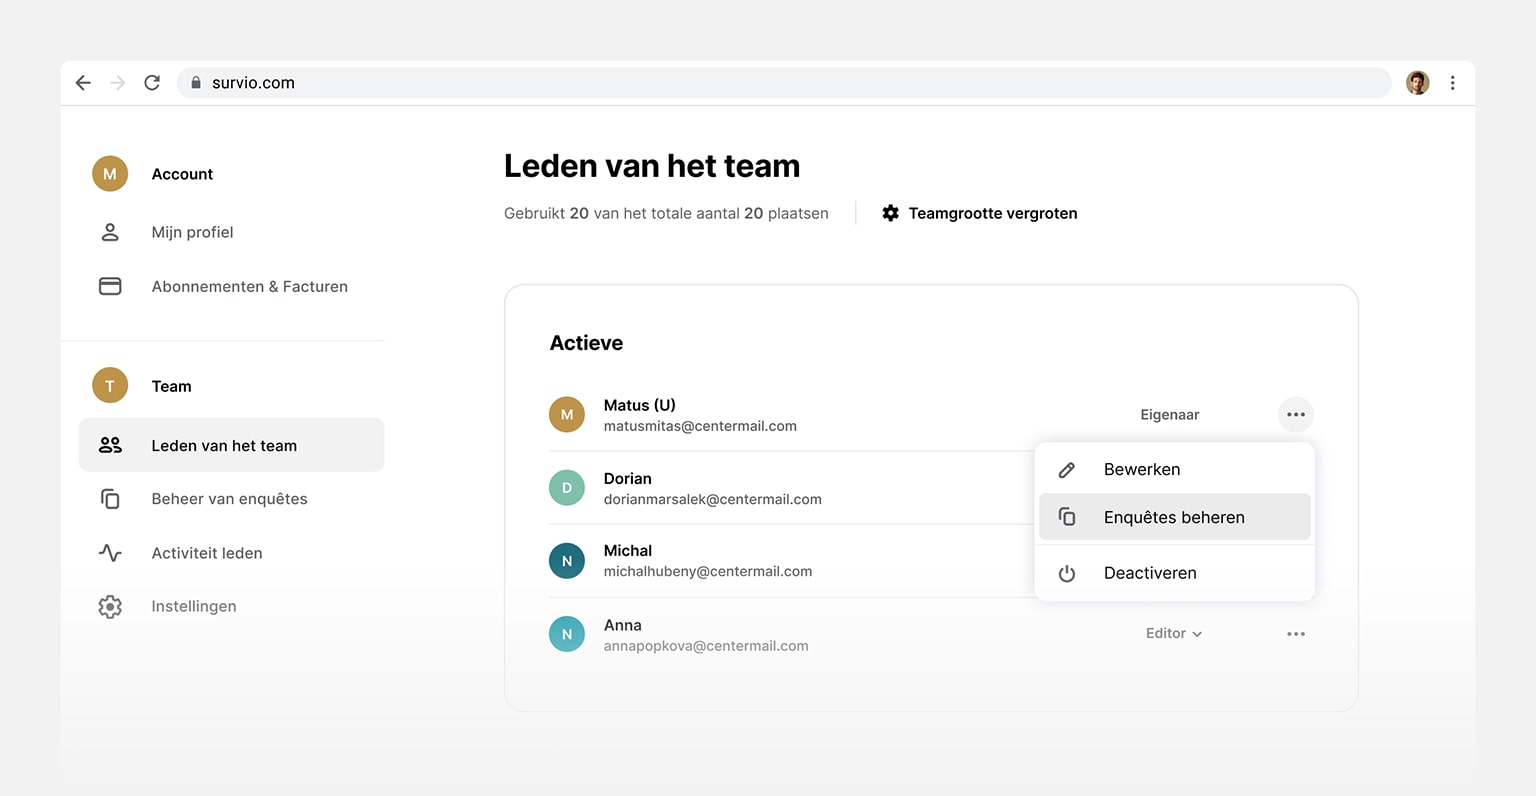The width and height of the screenshot is (1536, 796).
Task: Choose Deactiveren from the context menu
Action: click(x=1150, y=573)
